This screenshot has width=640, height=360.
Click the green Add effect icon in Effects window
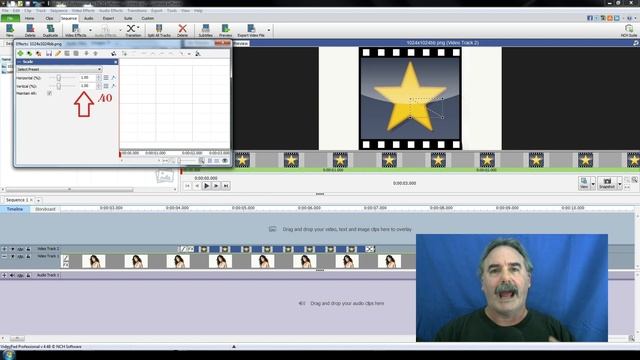(x=20, y=53)
